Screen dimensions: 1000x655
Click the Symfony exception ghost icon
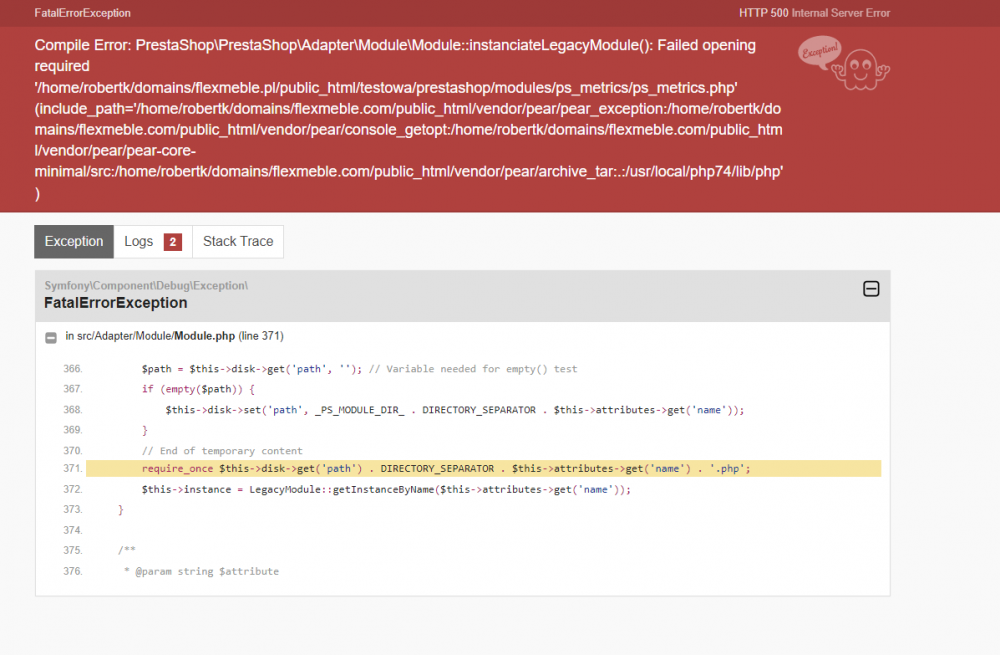(x=860, y=70)
